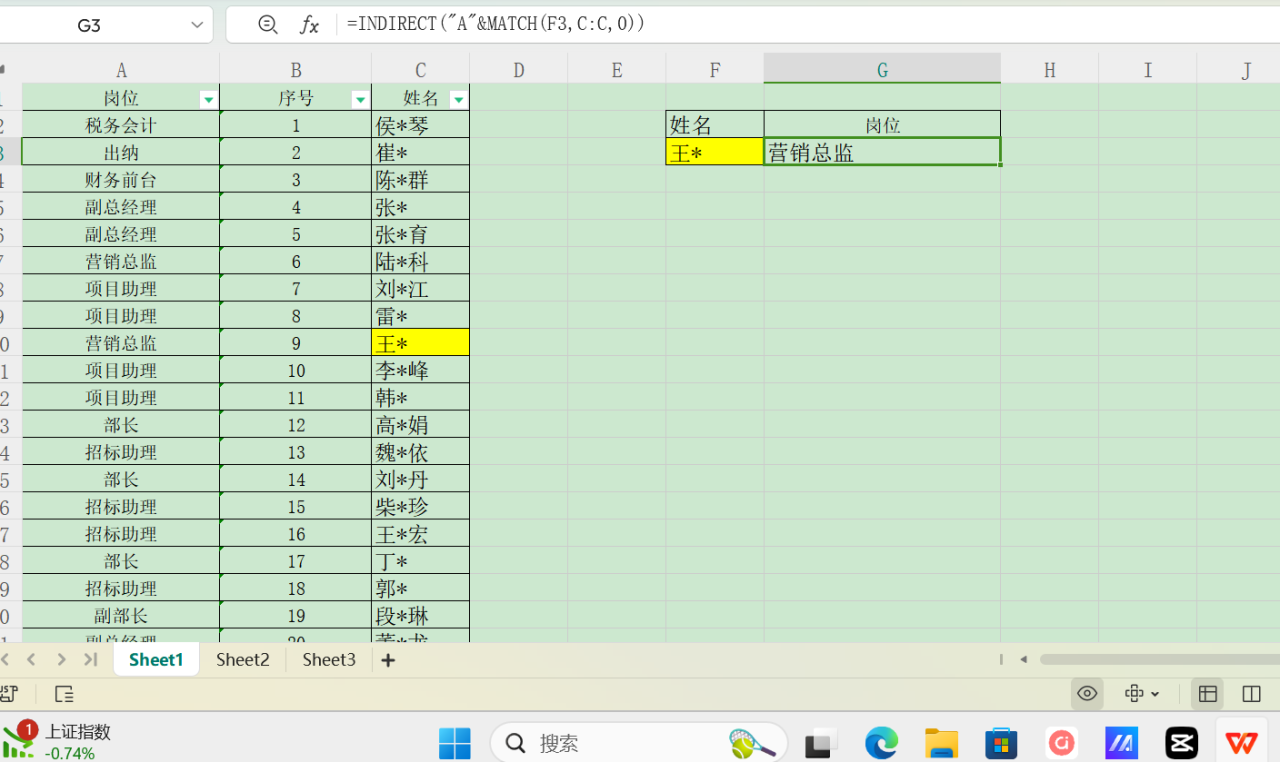Select the cell 税务会计
The height and width of the screenshot is (762, 1280).
(121, 125)
